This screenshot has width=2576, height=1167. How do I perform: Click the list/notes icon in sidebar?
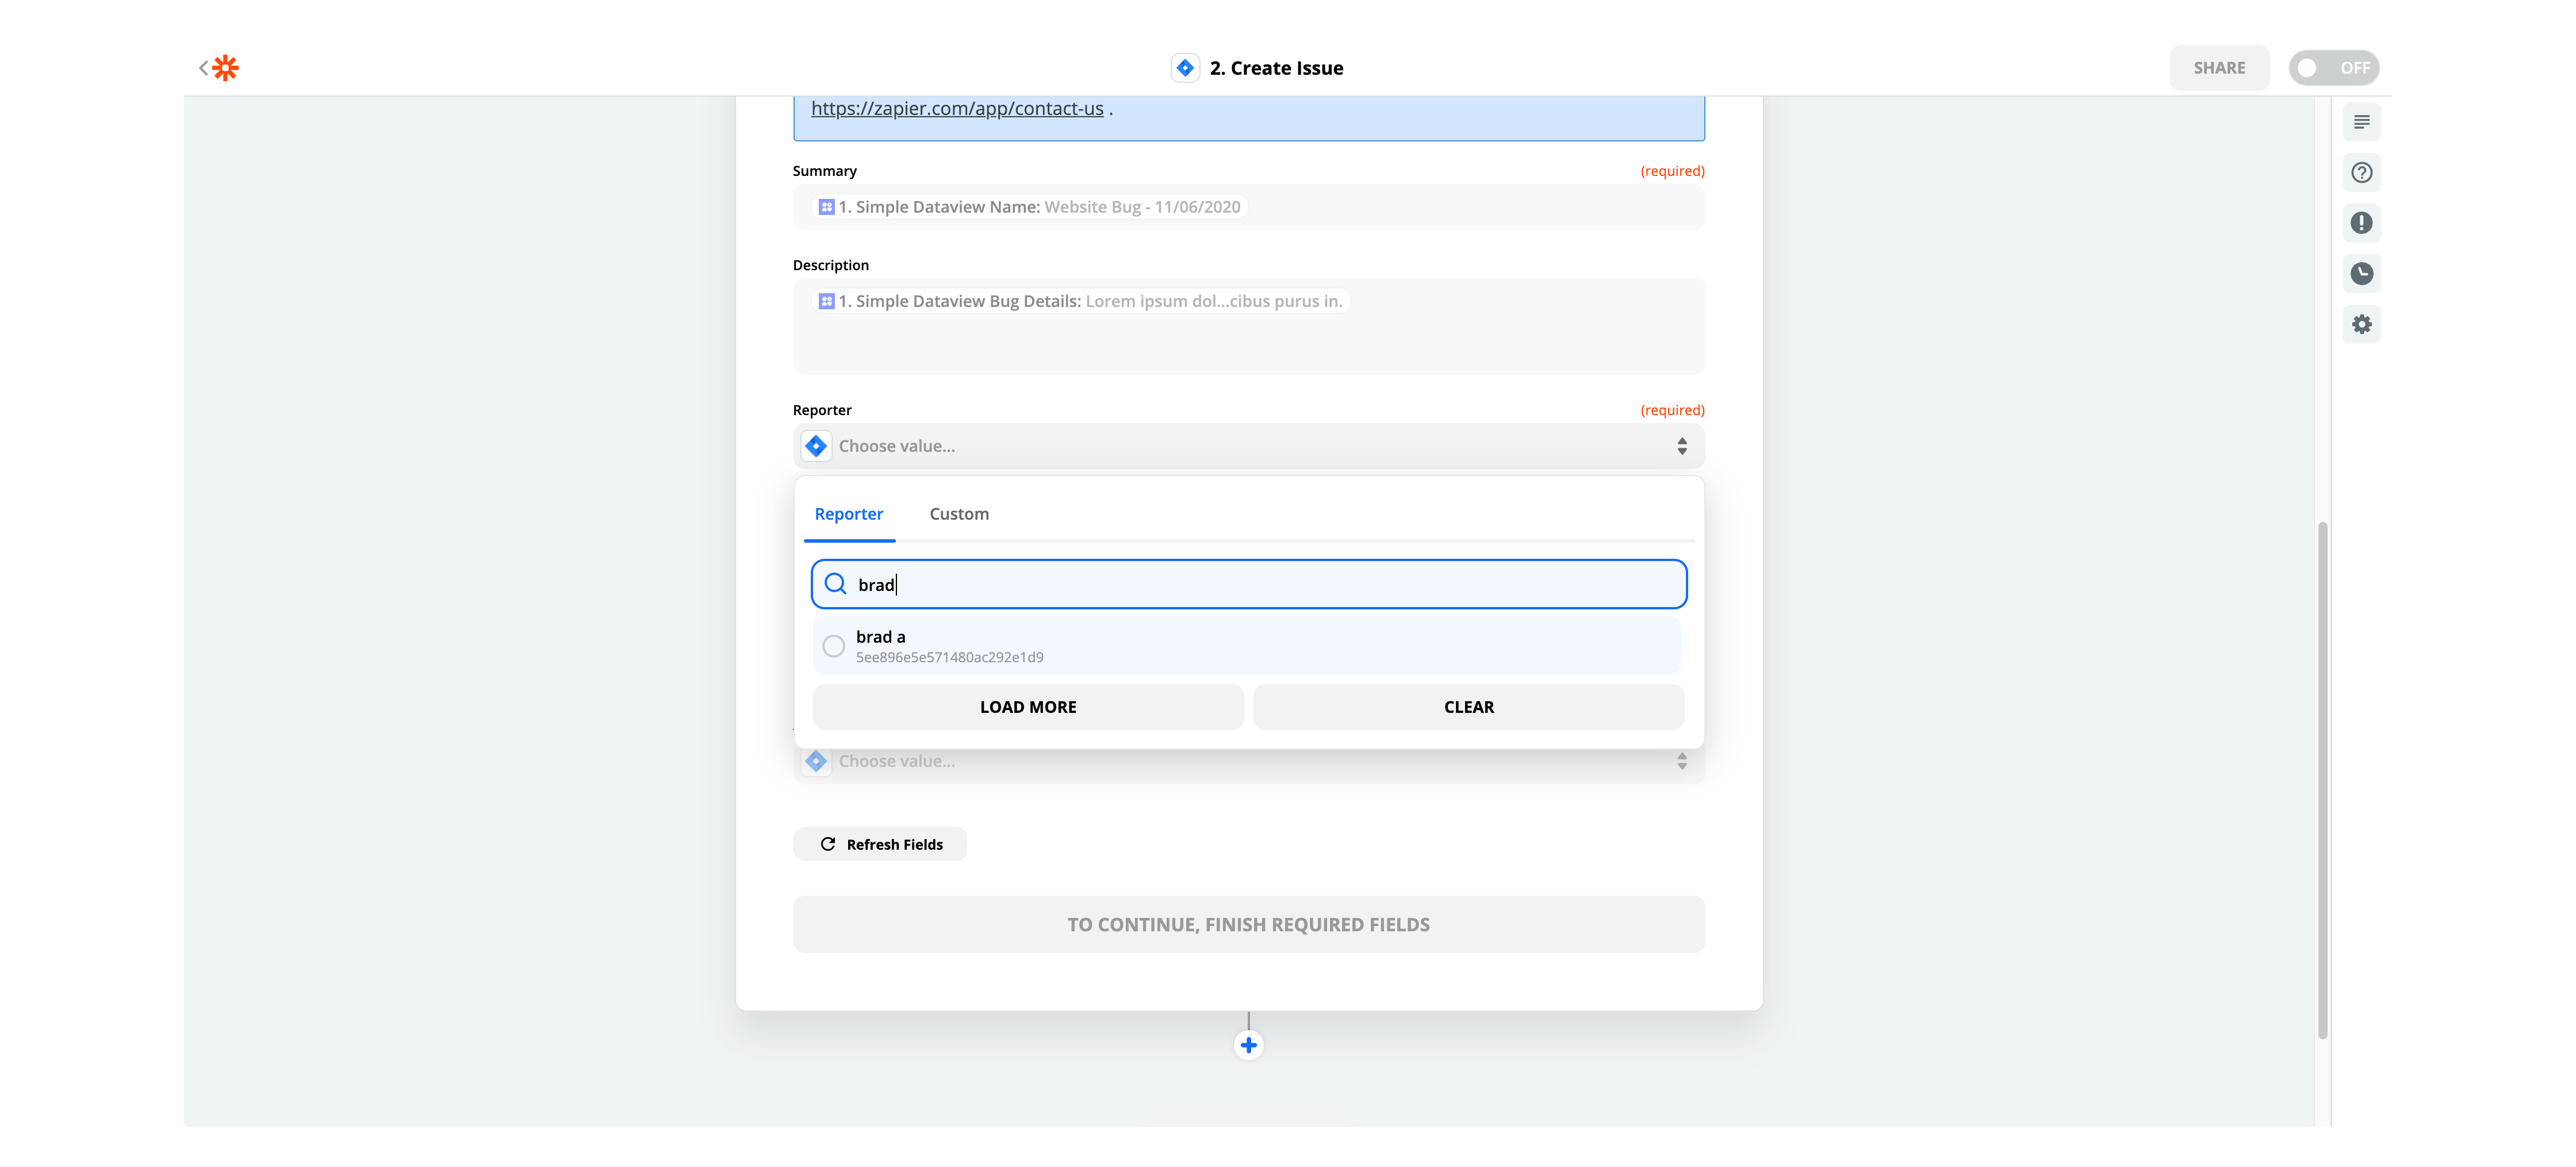(x=2363, y=122)
